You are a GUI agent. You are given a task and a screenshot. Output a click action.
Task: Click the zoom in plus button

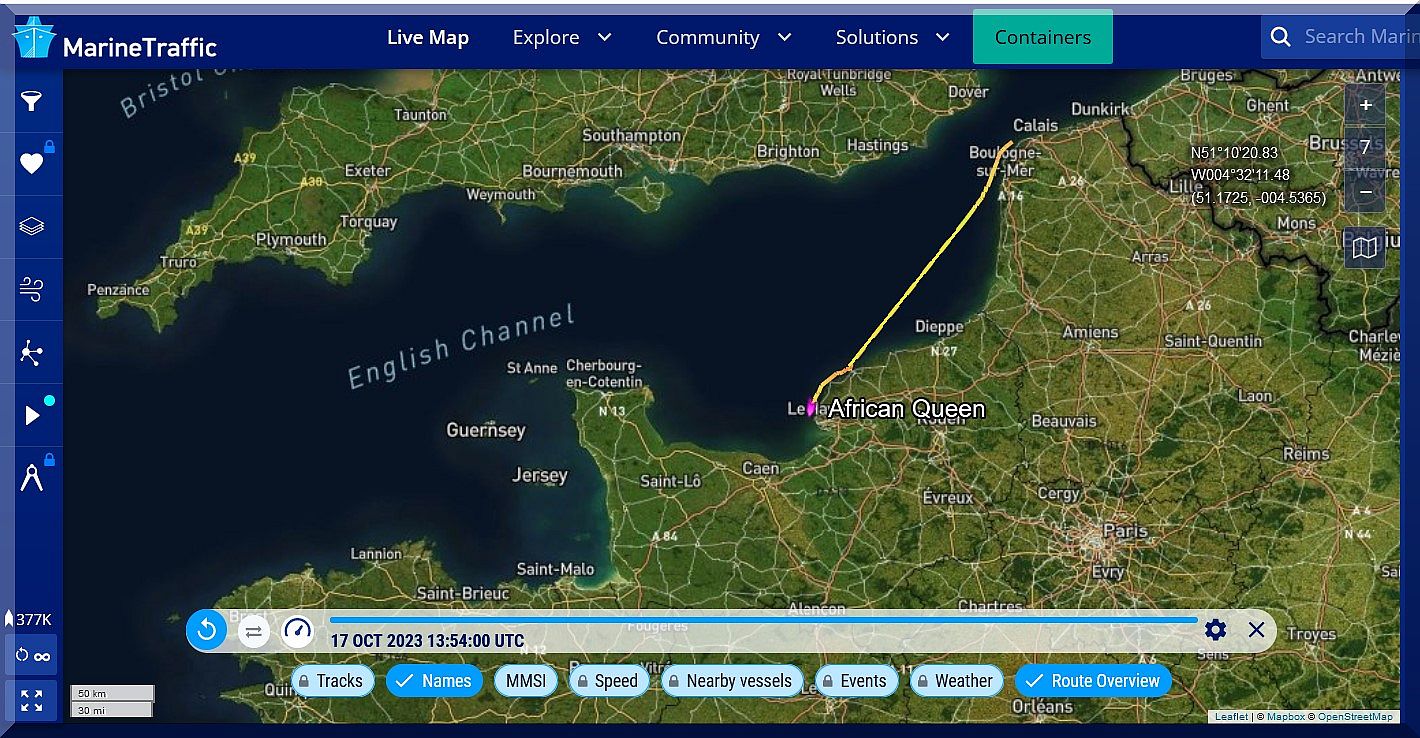pyautogui.click(x=1365, y=105)
